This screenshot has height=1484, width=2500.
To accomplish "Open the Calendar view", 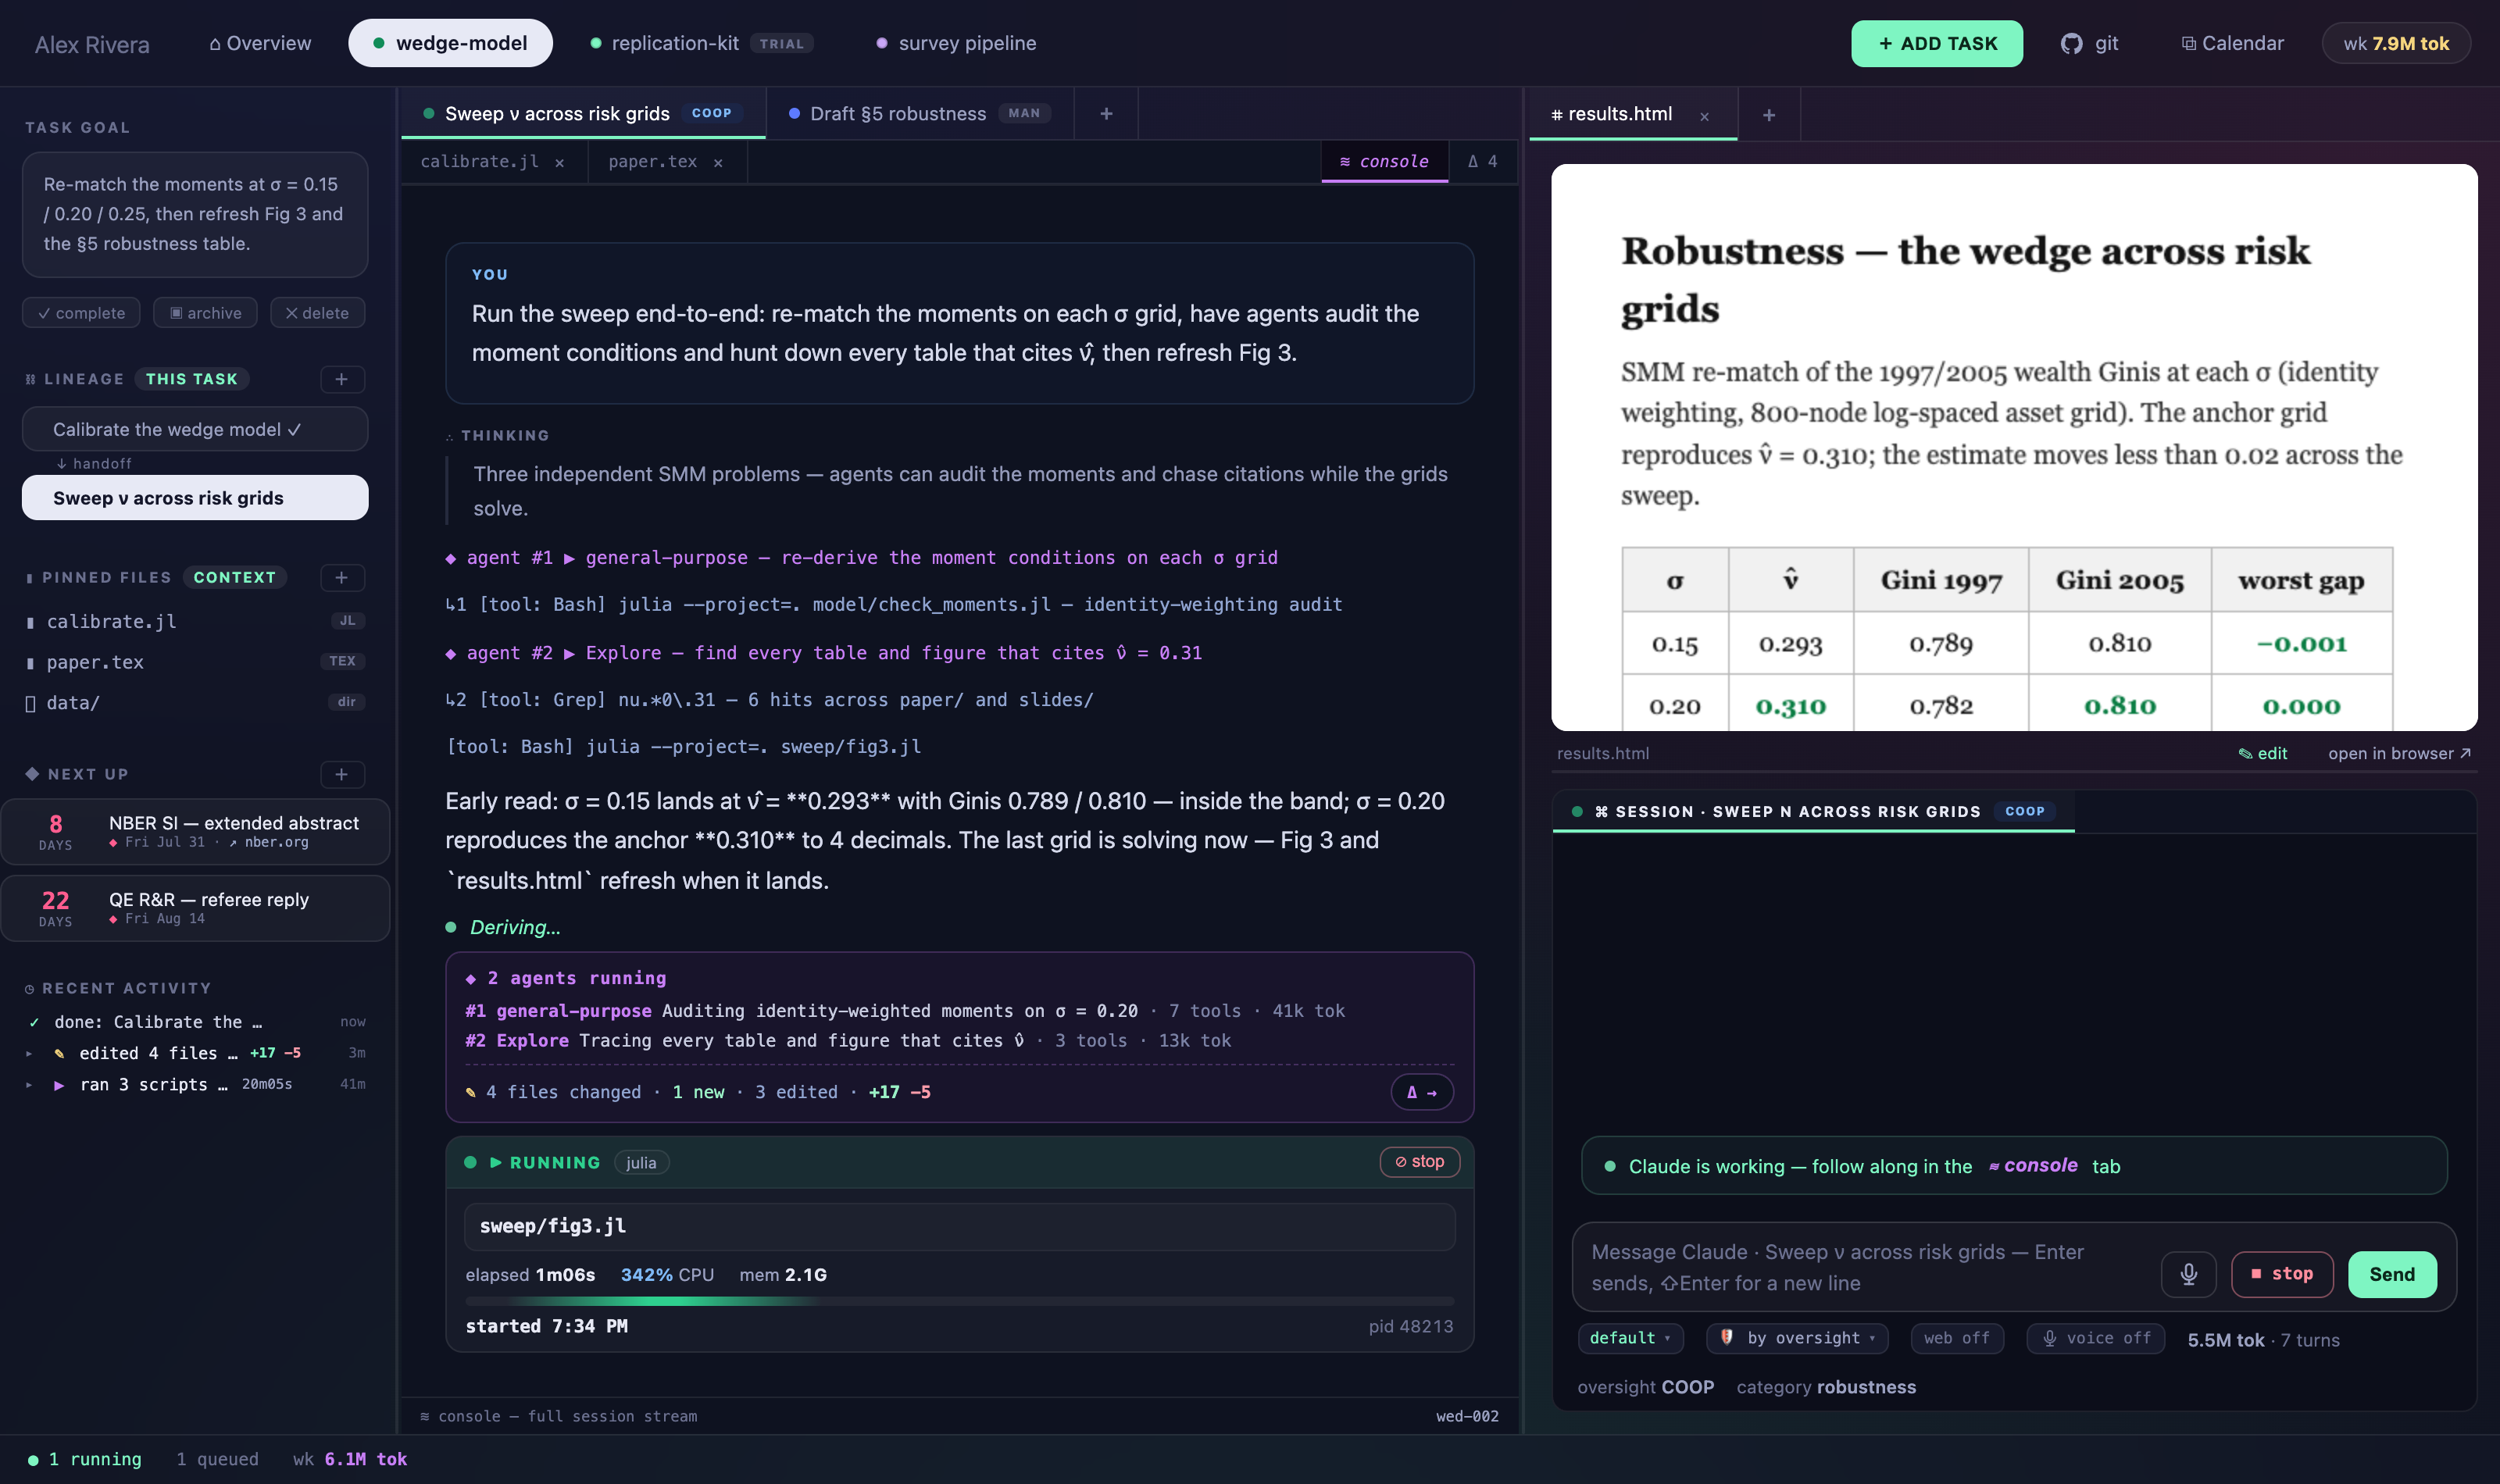I will pyautogui.click(x=2232, y=43).
